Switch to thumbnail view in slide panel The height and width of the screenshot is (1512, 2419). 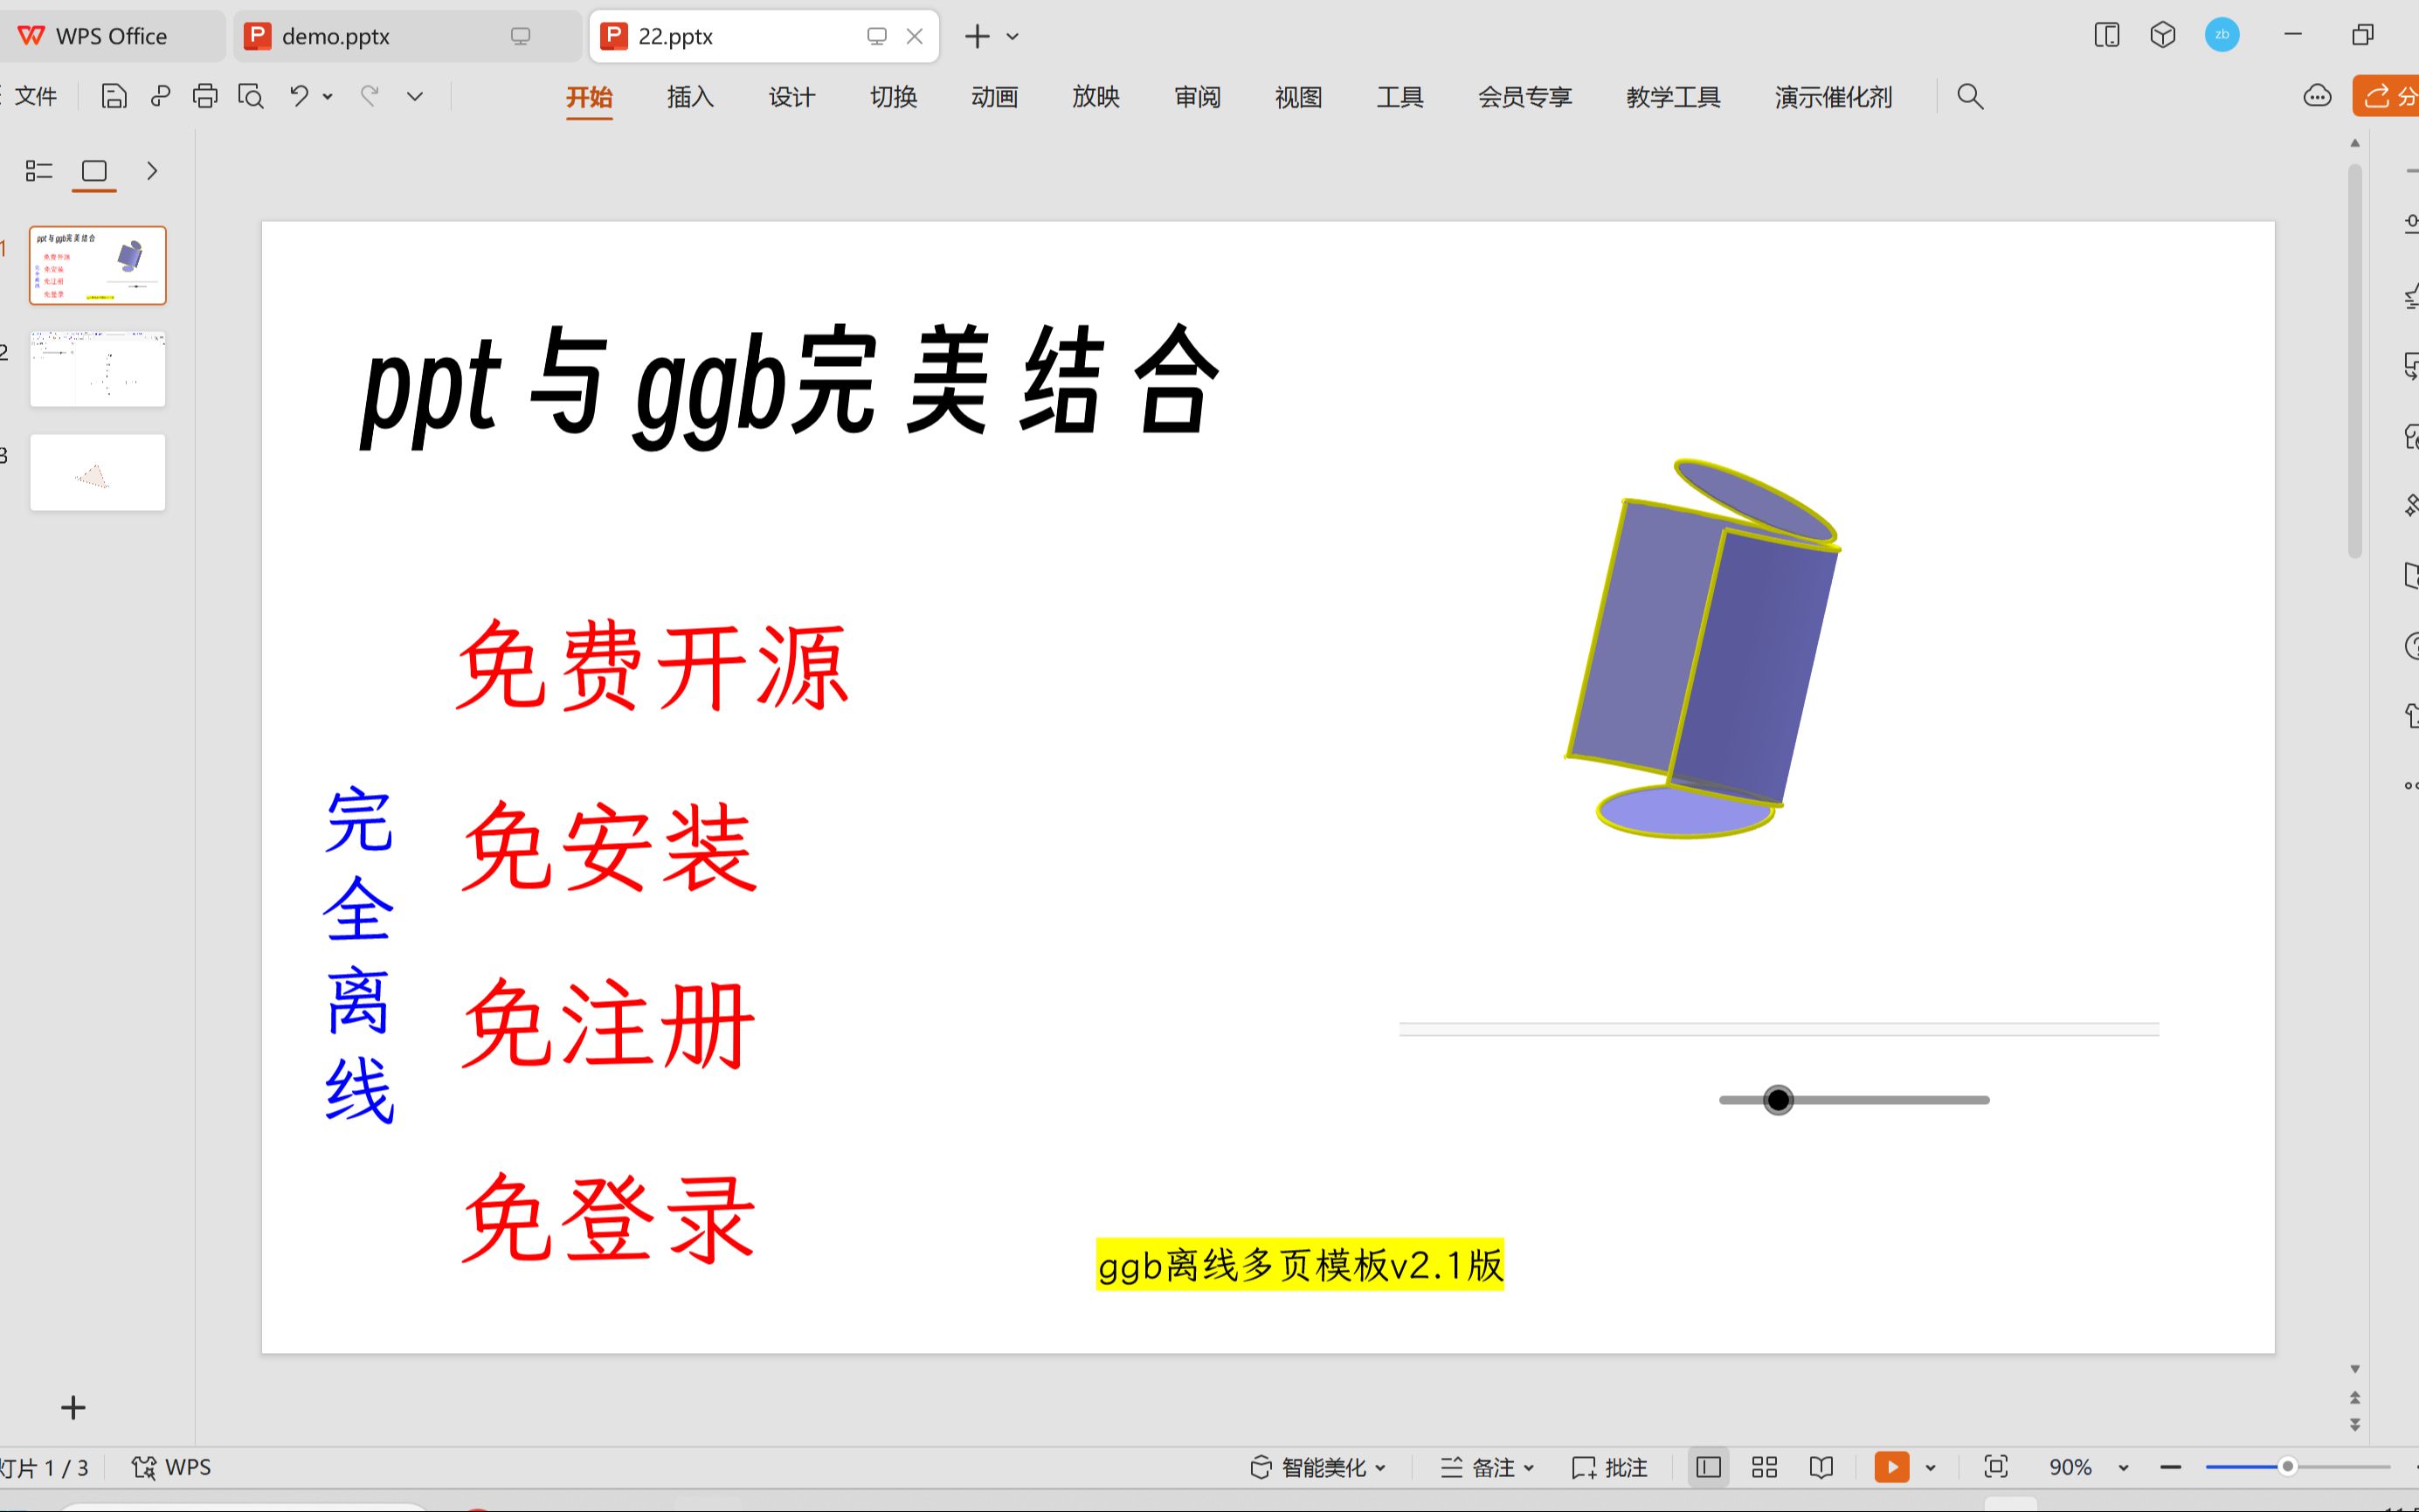pos(94,171)
